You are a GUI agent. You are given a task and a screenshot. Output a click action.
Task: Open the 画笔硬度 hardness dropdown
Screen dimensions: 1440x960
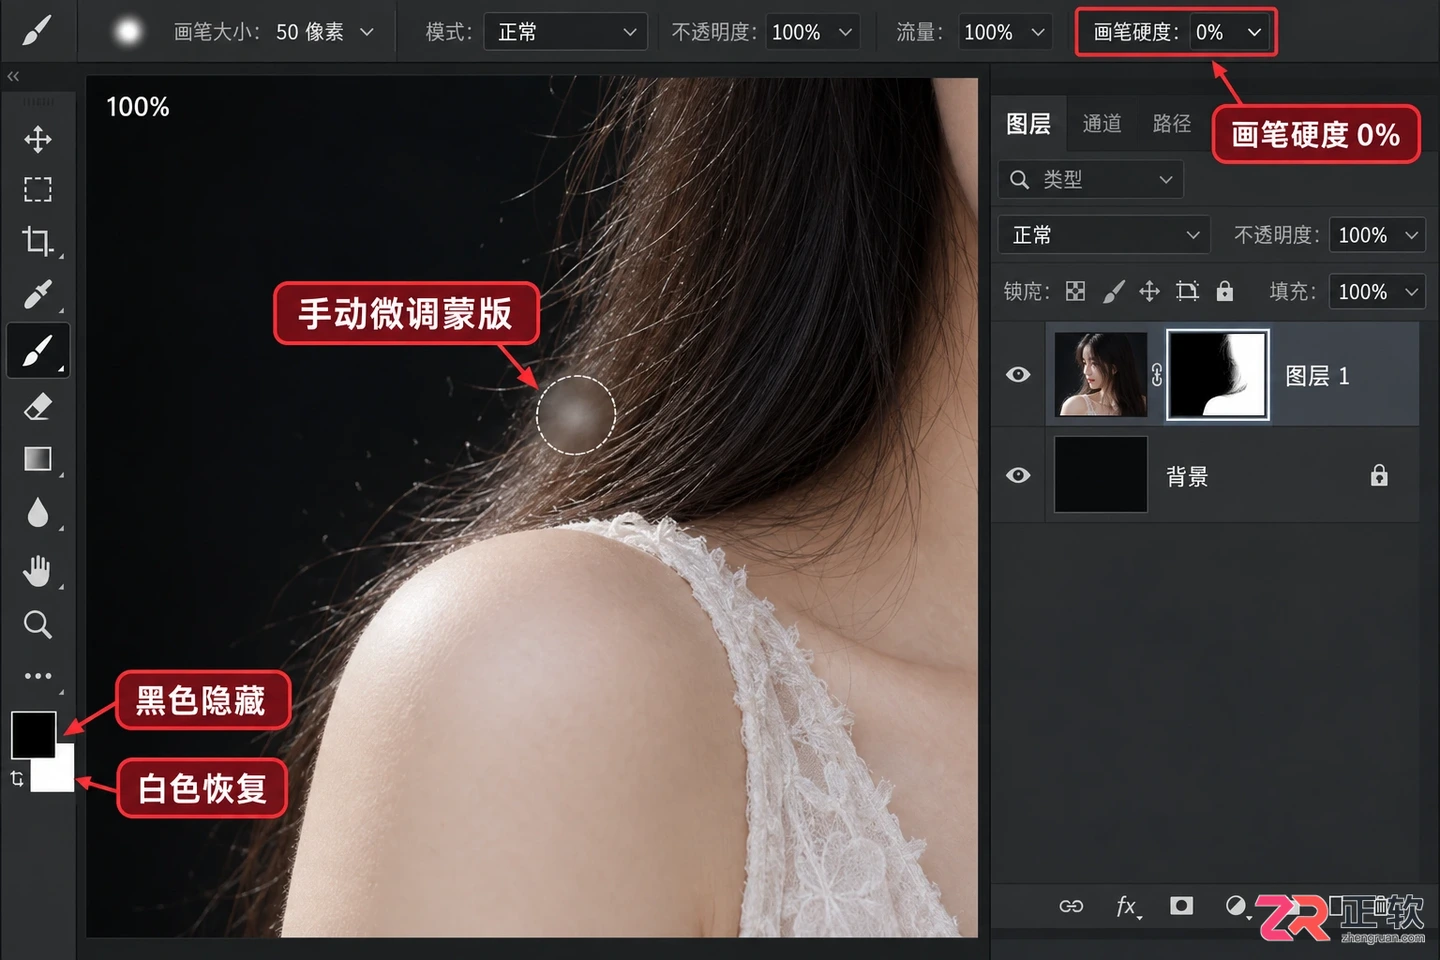(x=1254, y=32)
